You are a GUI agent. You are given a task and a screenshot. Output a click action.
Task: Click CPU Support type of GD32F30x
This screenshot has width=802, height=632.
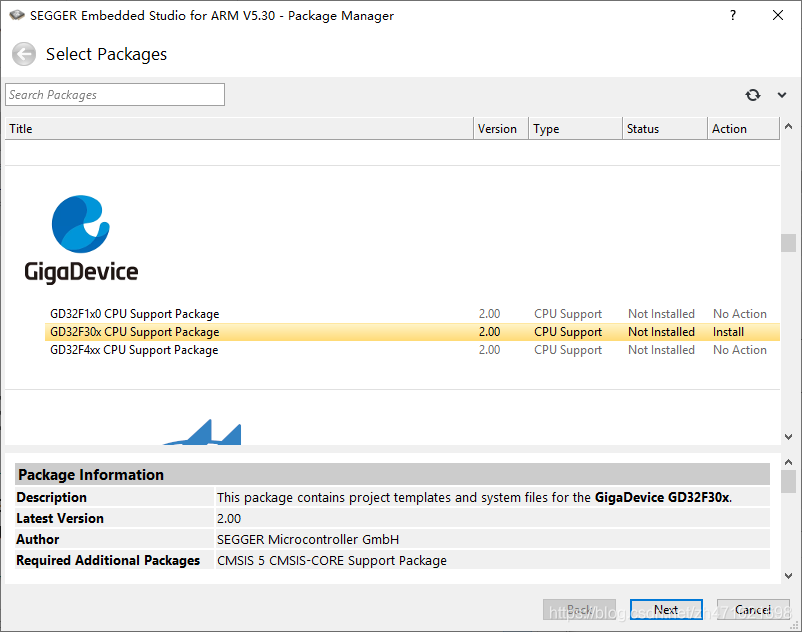[x=568, y=332]
